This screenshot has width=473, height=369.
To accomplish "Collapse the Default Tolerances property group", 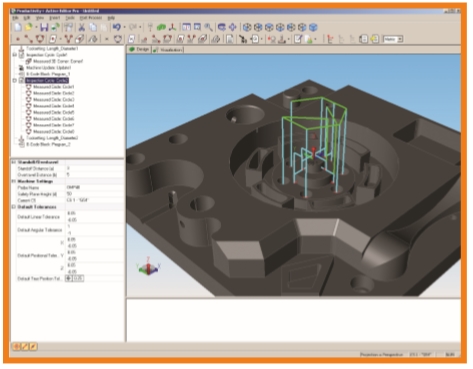I will click(x=14, y=207).
